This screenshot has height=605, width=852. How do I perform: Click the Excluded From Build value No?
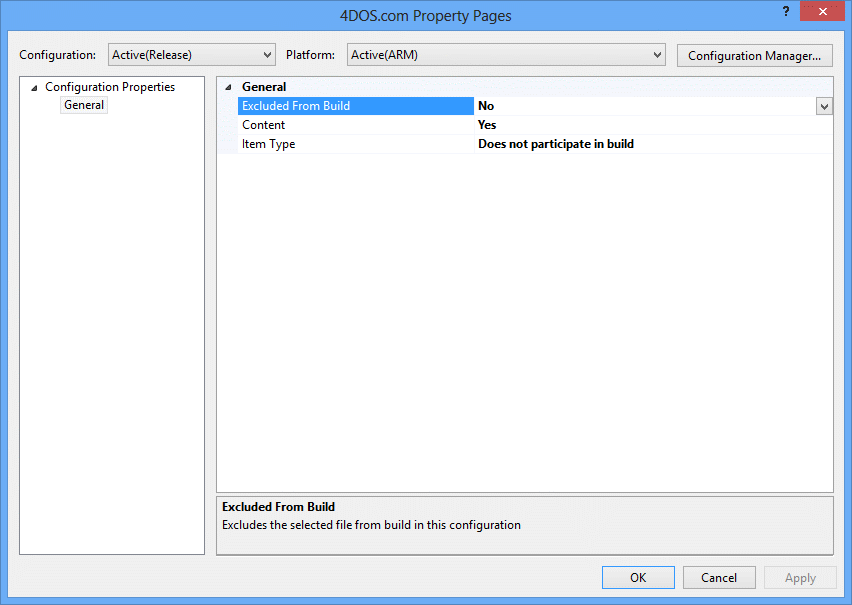coord(486,106)
